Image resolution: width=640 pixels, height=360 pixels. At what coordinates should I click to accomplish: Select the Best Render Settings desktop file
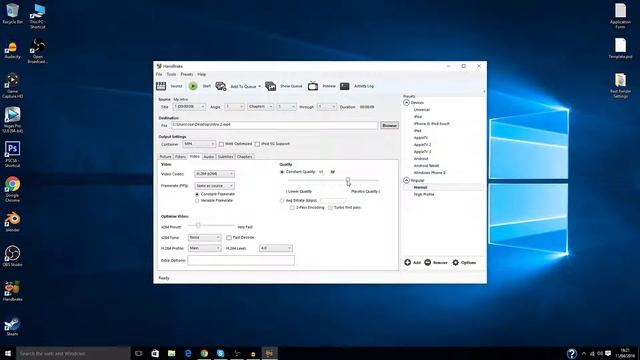620,85
